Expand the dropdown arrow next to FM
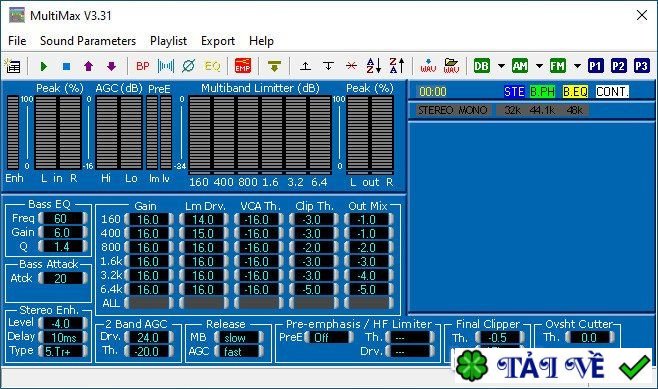The height and width of the screenshot is (389, 658). pyautogui.click(x=577, y=66)
